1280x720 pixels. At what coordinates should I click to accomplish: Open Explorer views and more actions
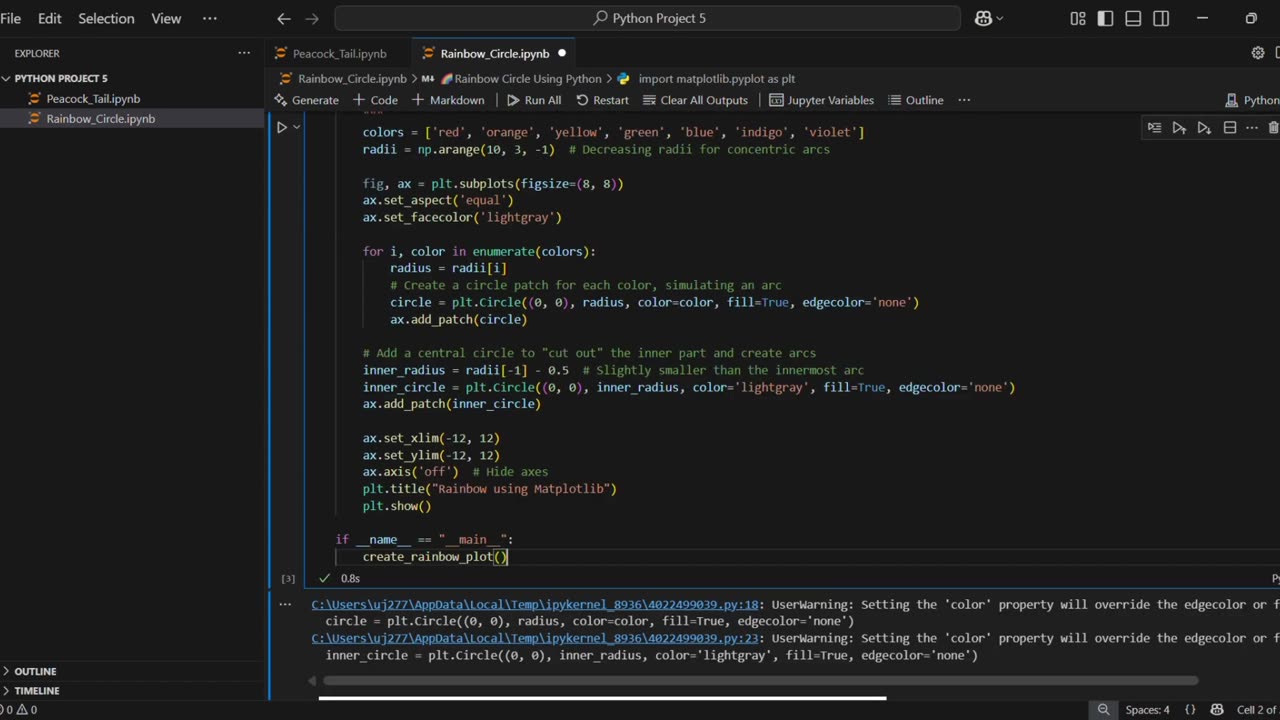(x=244, y=53)
